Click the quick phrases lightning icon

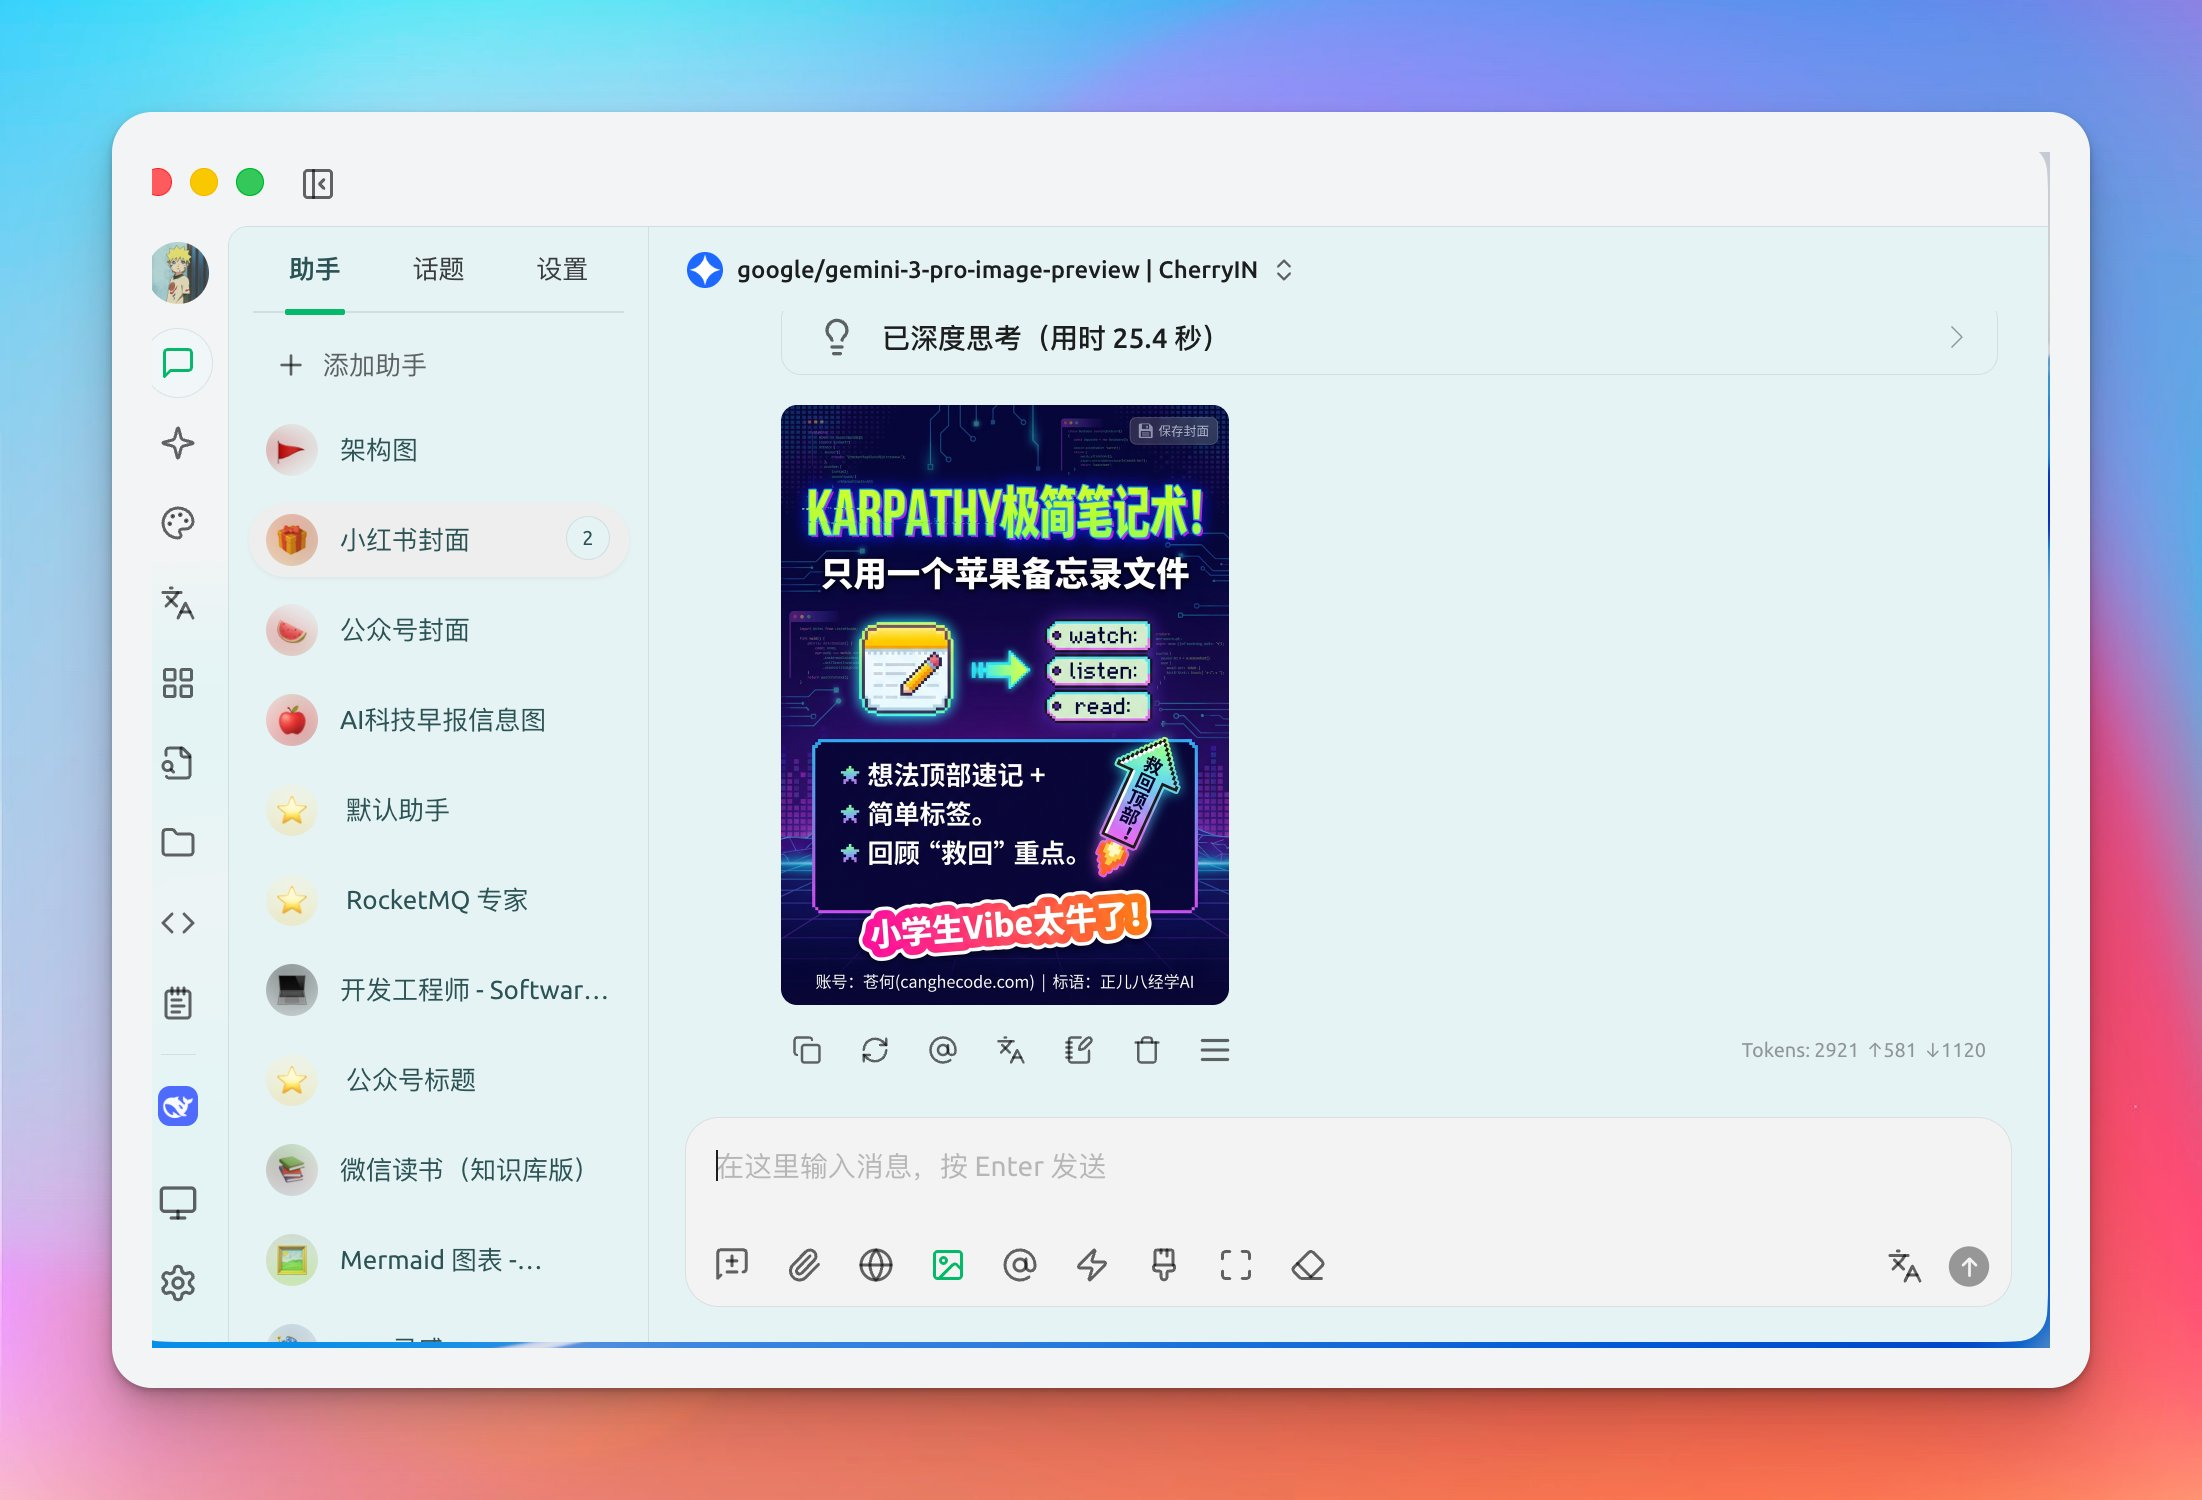tap(1091, 1265)
